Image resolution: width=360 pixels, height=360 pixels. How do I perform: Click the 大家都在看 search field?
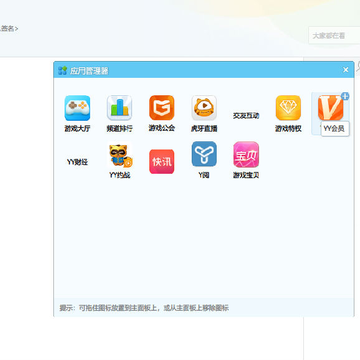click(334, 36)
